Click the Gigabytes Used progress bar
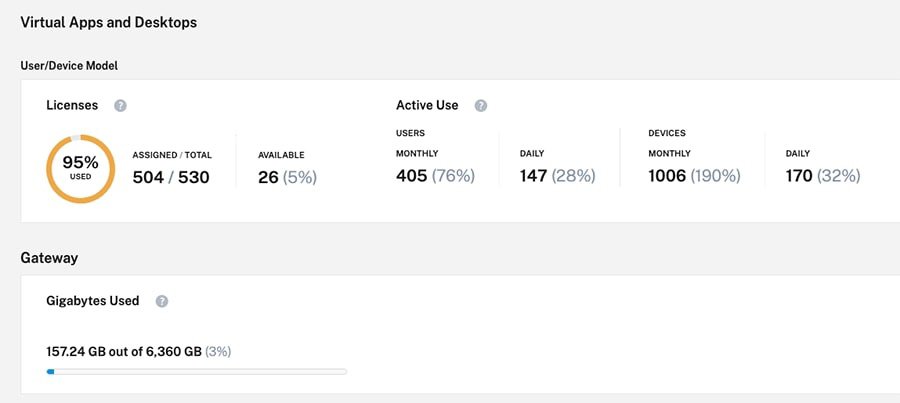 pos(196,371)
